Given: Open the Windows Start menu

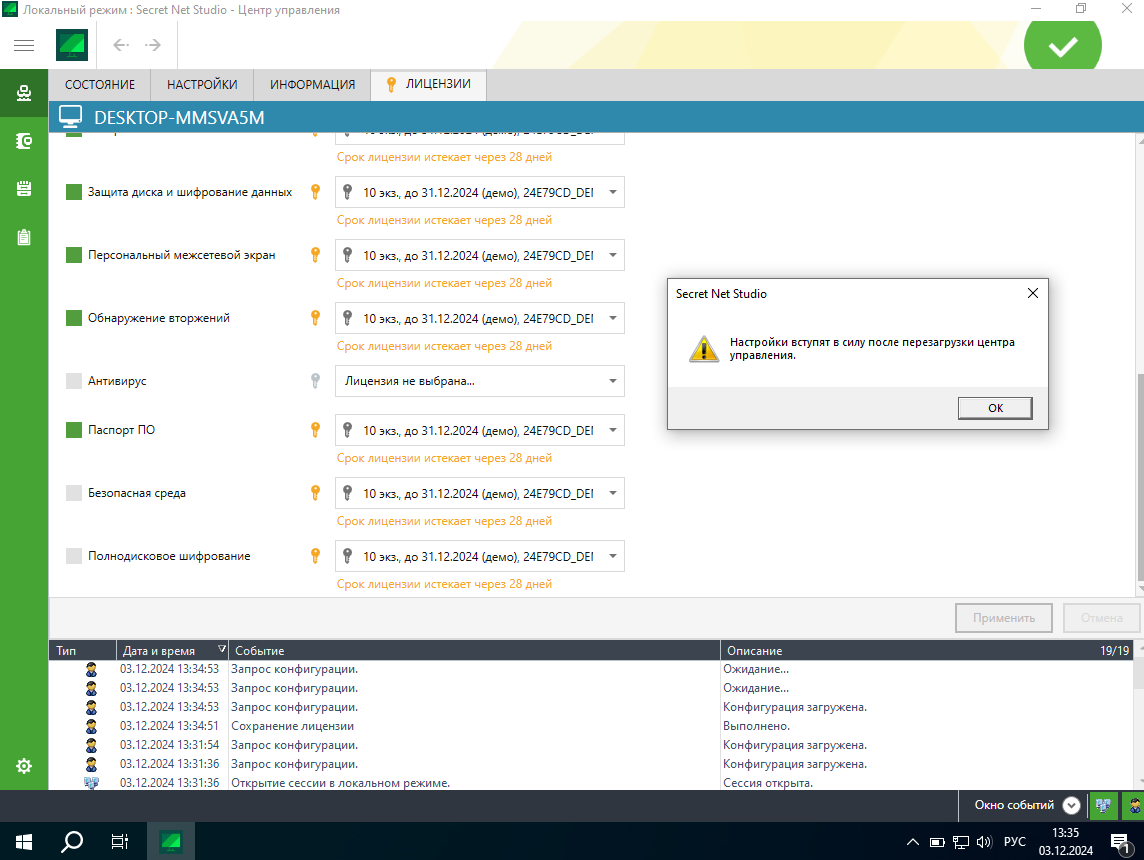Looking at the screenshot, I should pos(24,842).
